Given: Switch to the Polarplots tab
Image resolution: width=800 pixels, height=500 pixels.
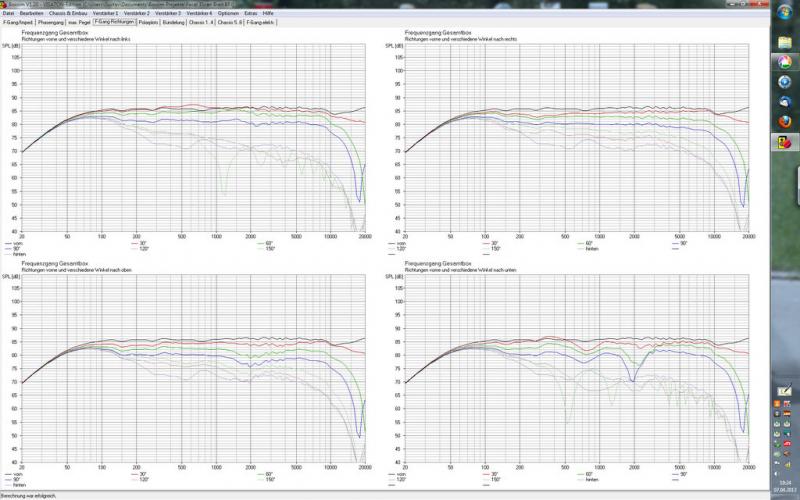Looking at the screenshot, I should pyautogui.click(x=148, y=22).
